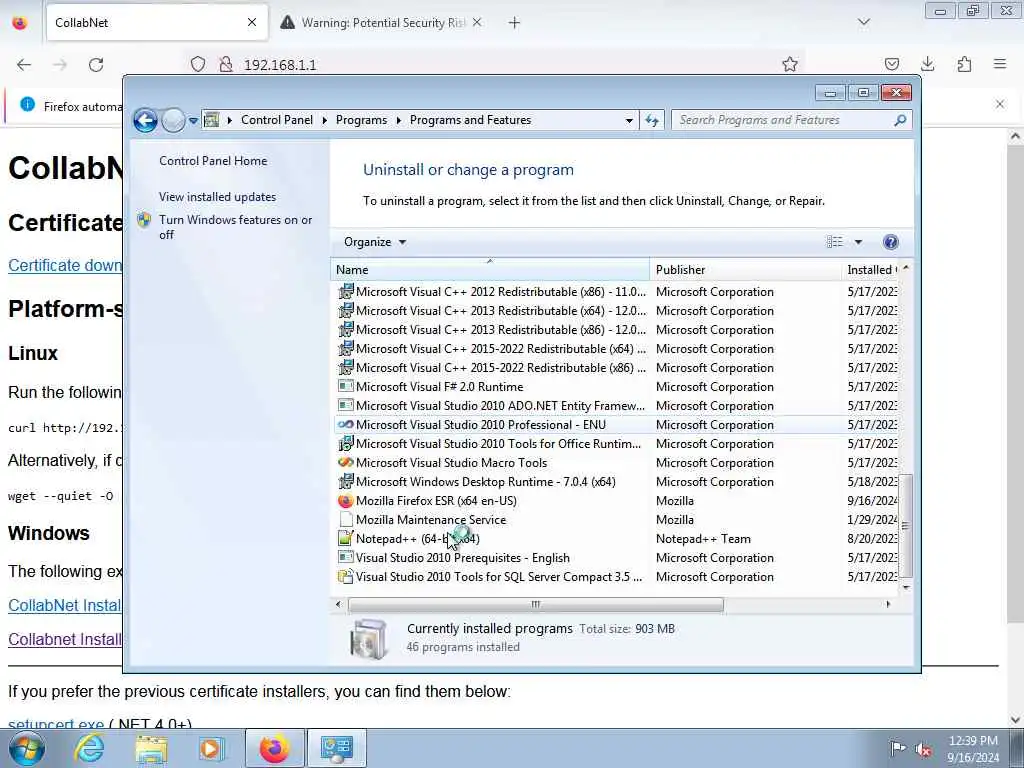Launch Internet Explorer from the taskbar
This screenshot has width=1024, height=768.
(89, 748)
